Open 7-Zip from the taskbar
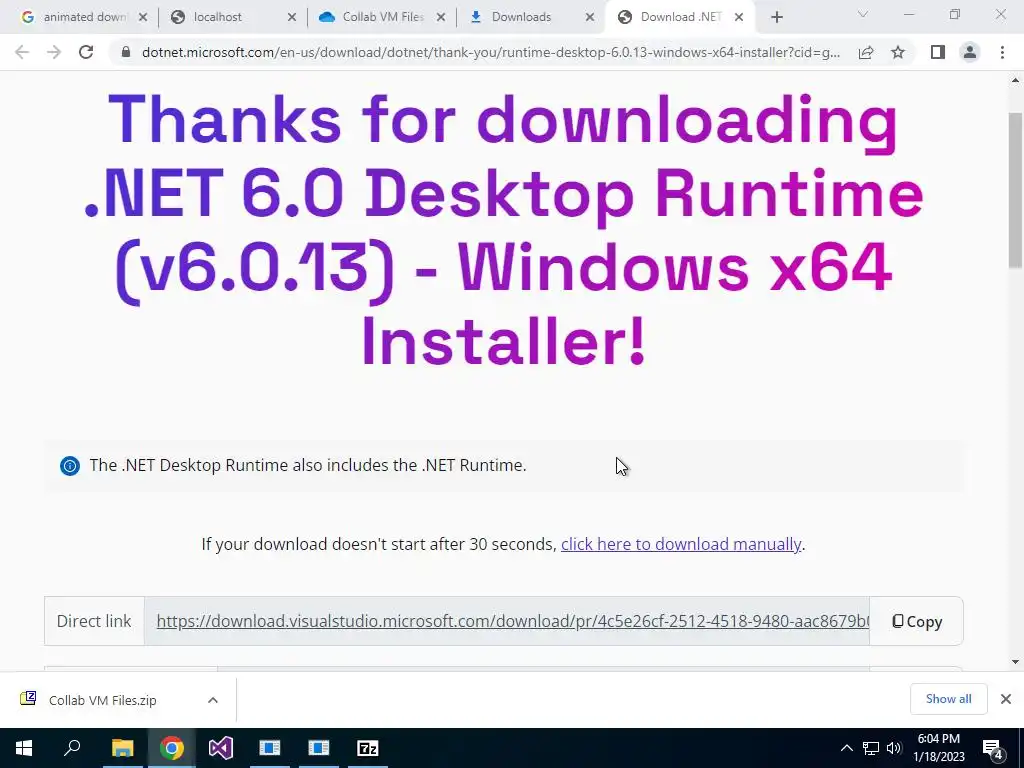This screenshot has height=768, width=1024. pos(368,748)
